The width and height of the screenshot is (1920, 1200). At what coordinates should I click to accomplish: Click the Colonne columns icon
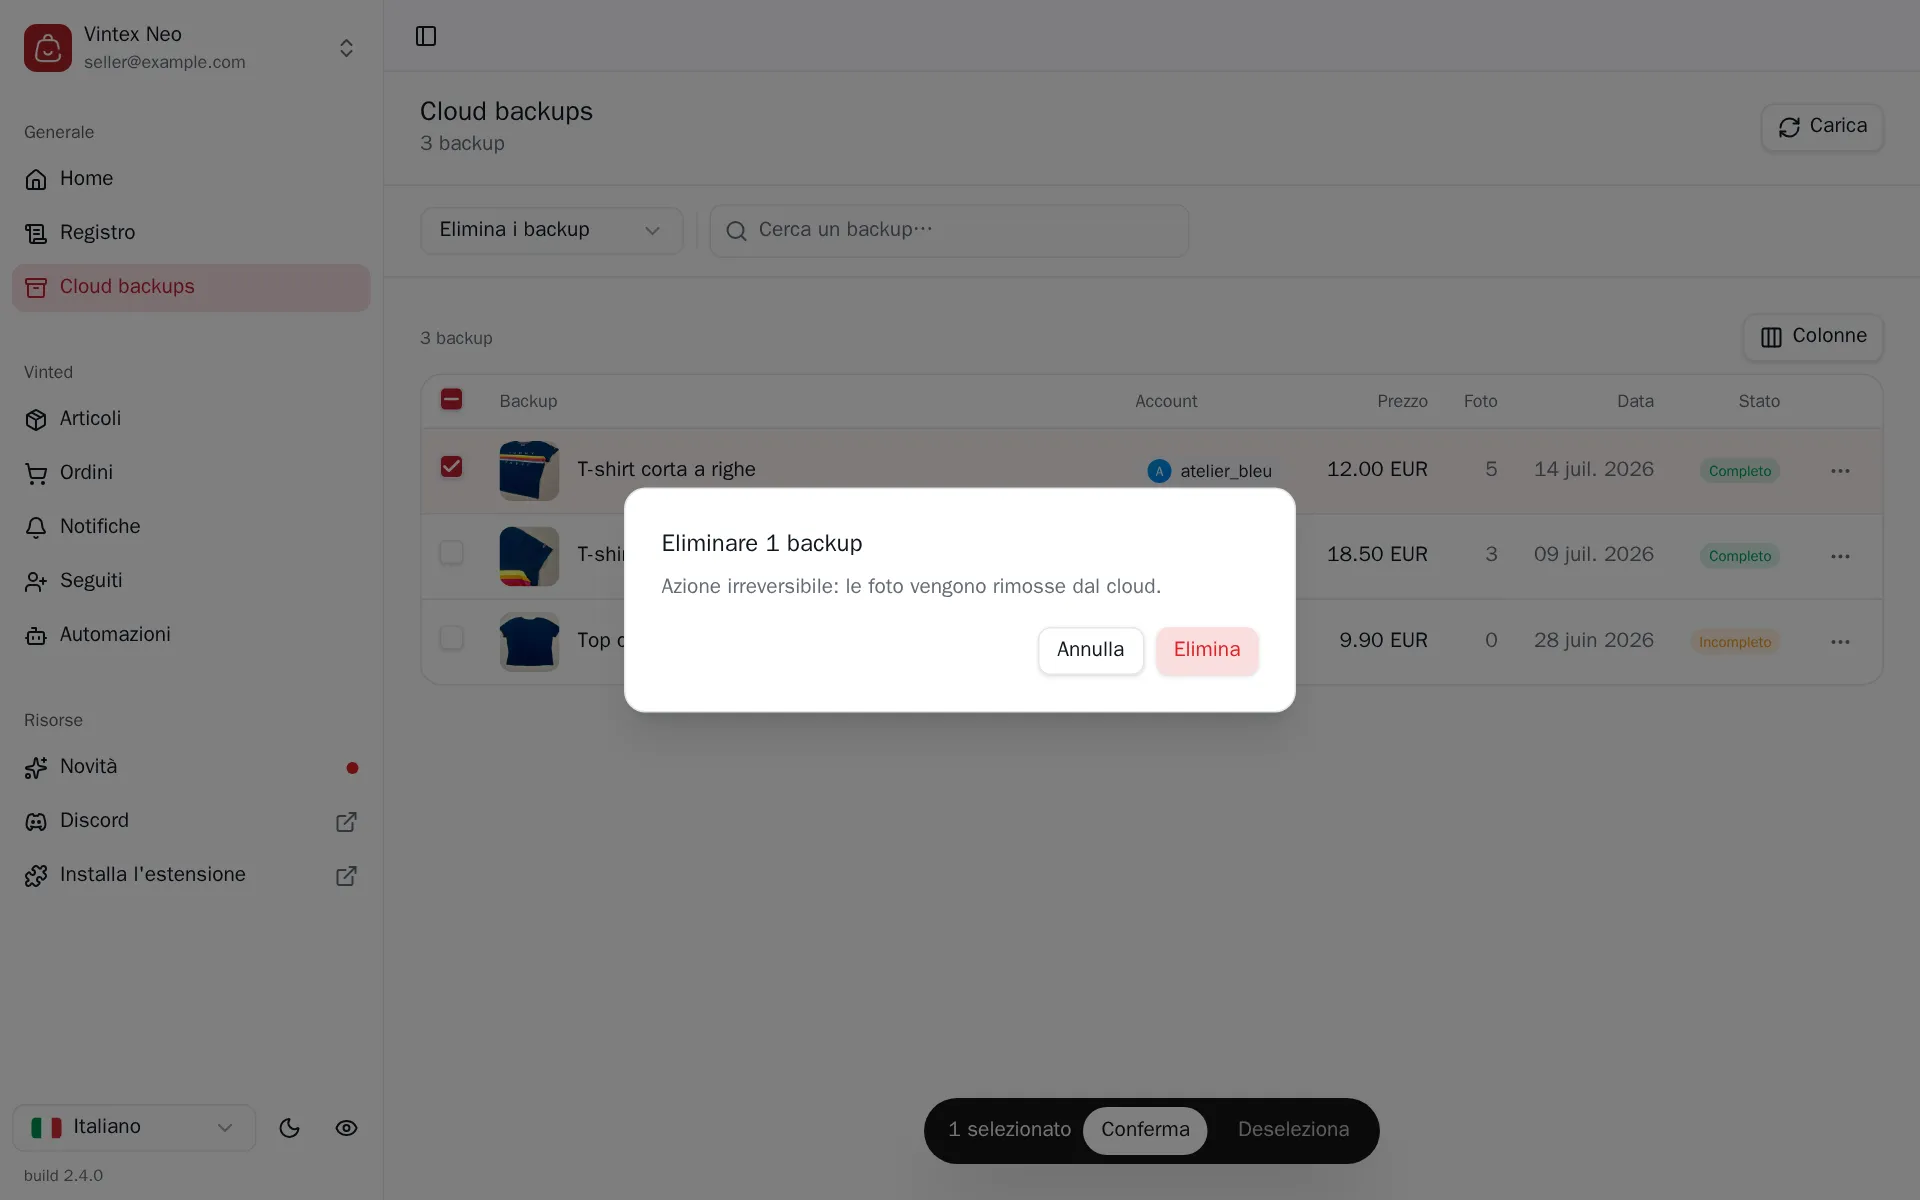tap(1771, 338)
